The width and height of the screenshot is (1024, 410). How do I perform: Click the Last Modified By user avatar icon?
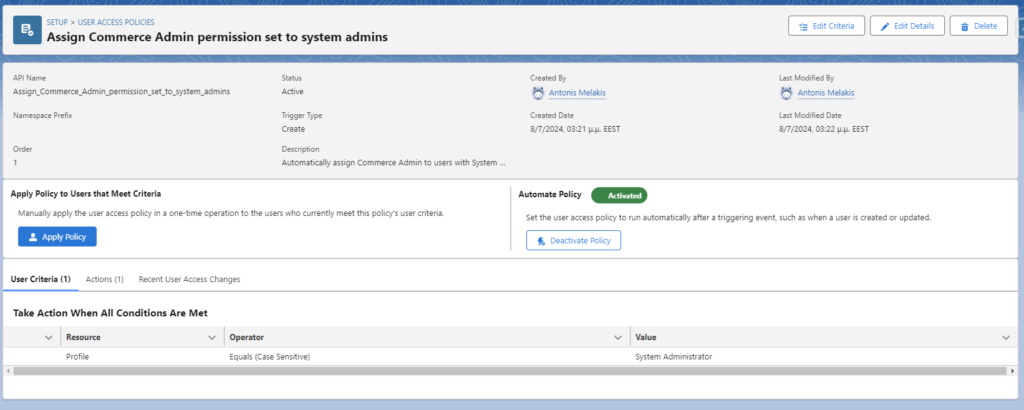tap(786, 93)
